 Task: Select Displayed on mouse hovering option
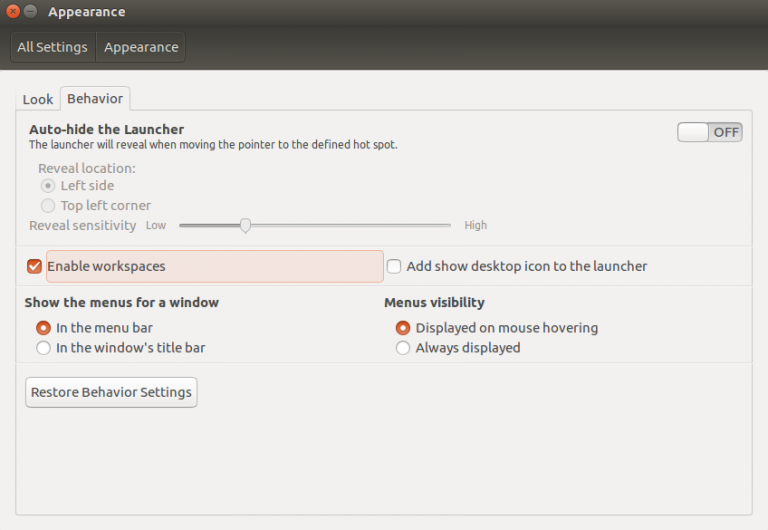[403, 328]
